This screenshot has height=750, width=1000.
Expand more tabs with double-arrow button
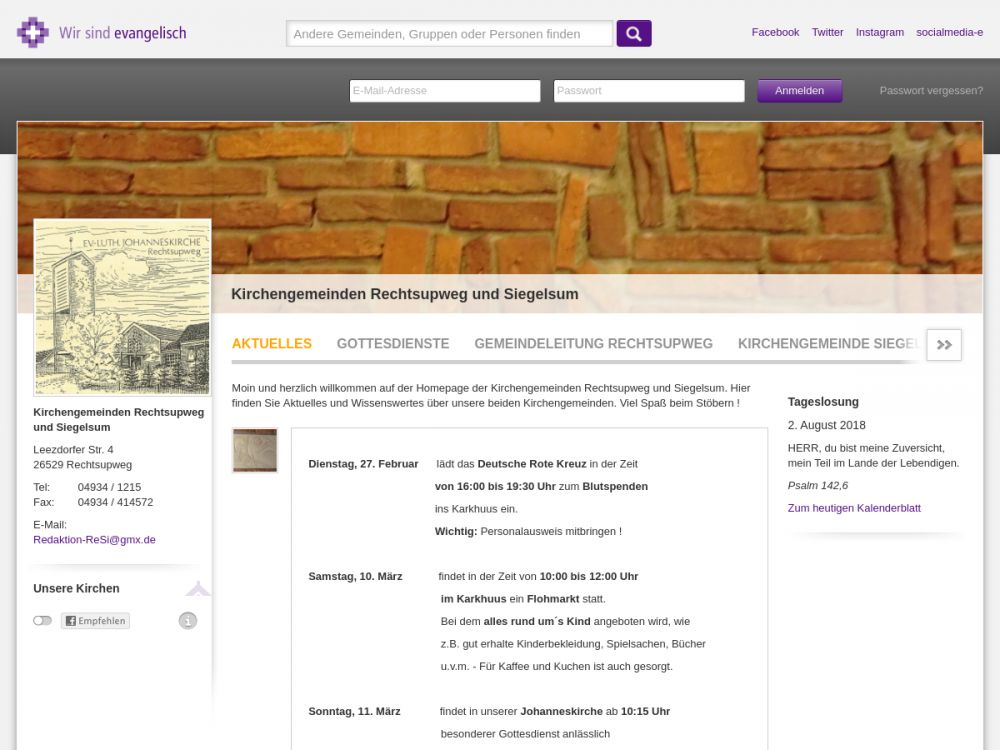click(944, 344)
